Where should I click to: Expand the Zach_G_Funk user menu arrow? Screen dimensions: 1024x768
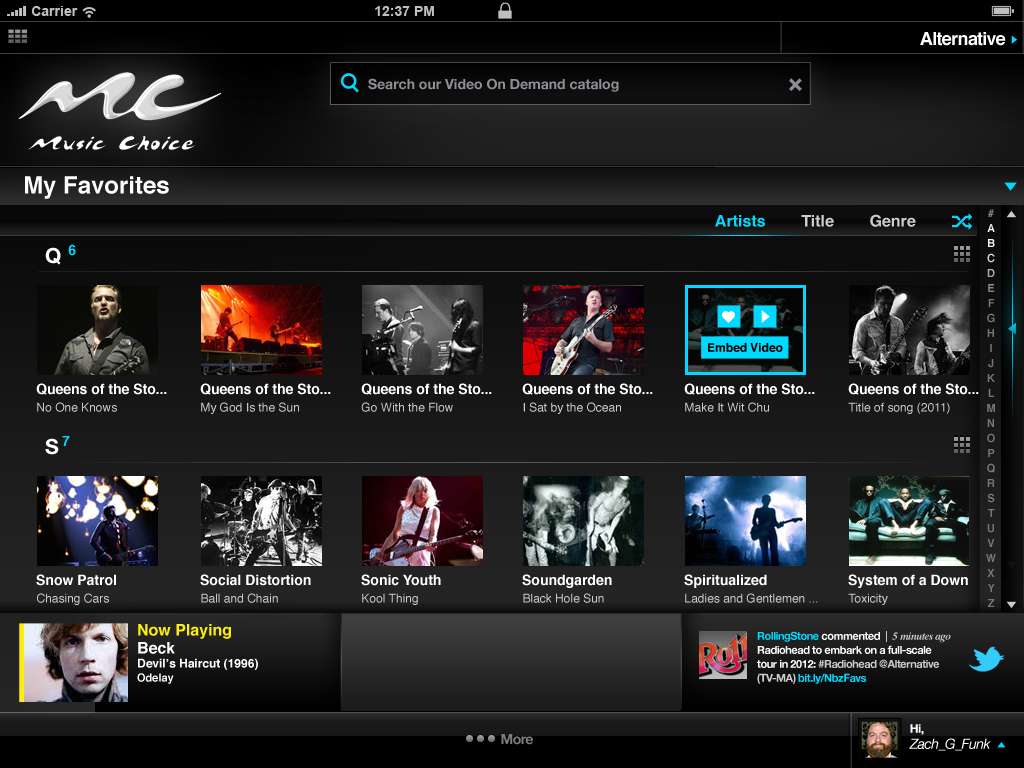point(1002,745)
